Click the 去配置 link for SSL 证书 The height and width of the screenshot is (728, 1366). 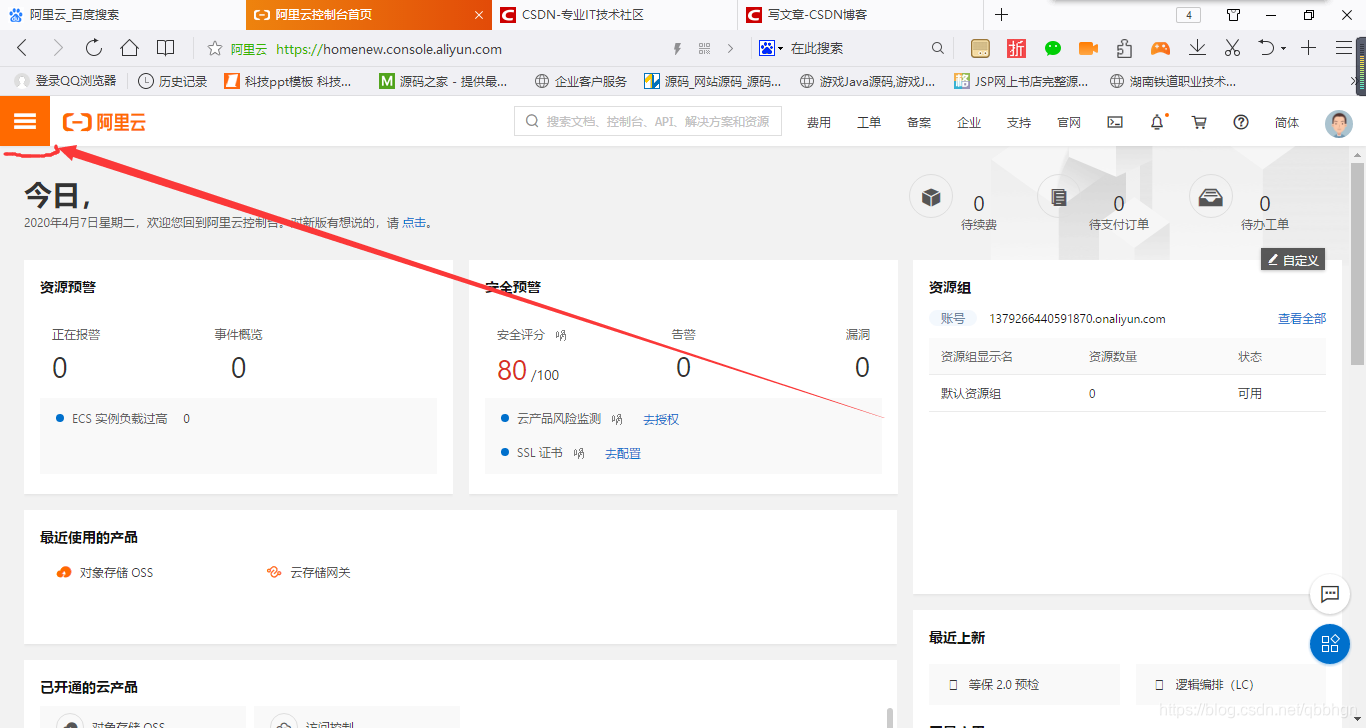623,453
